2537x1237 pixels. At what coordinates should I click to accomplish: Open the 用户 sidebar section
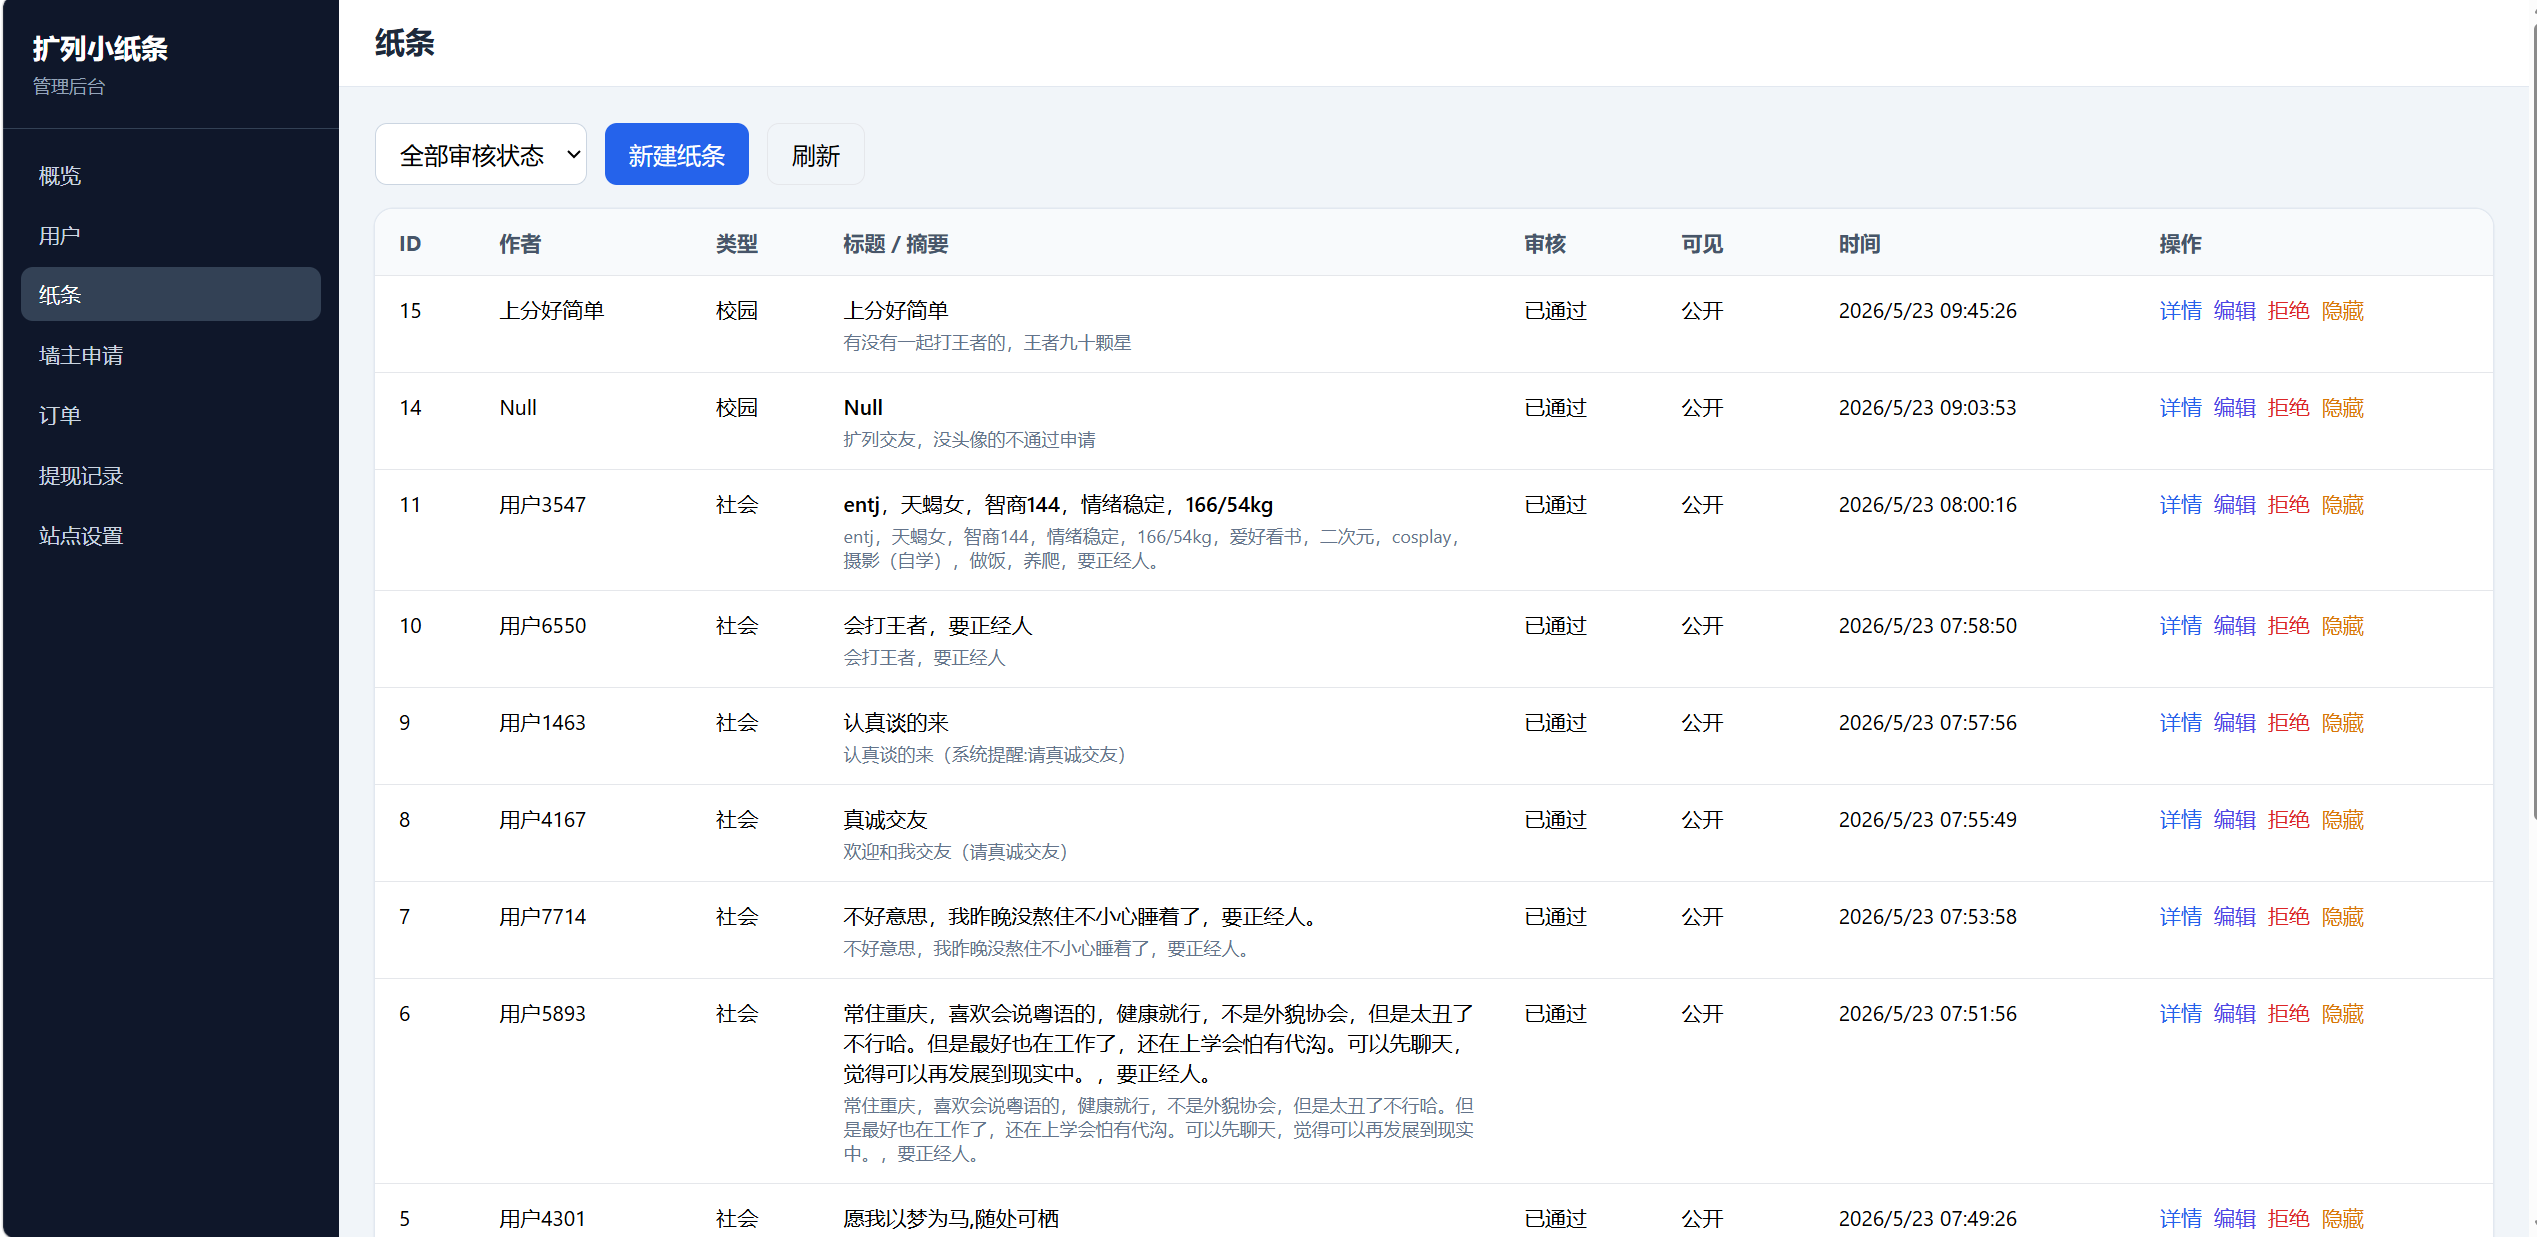(x=170, y=236)
